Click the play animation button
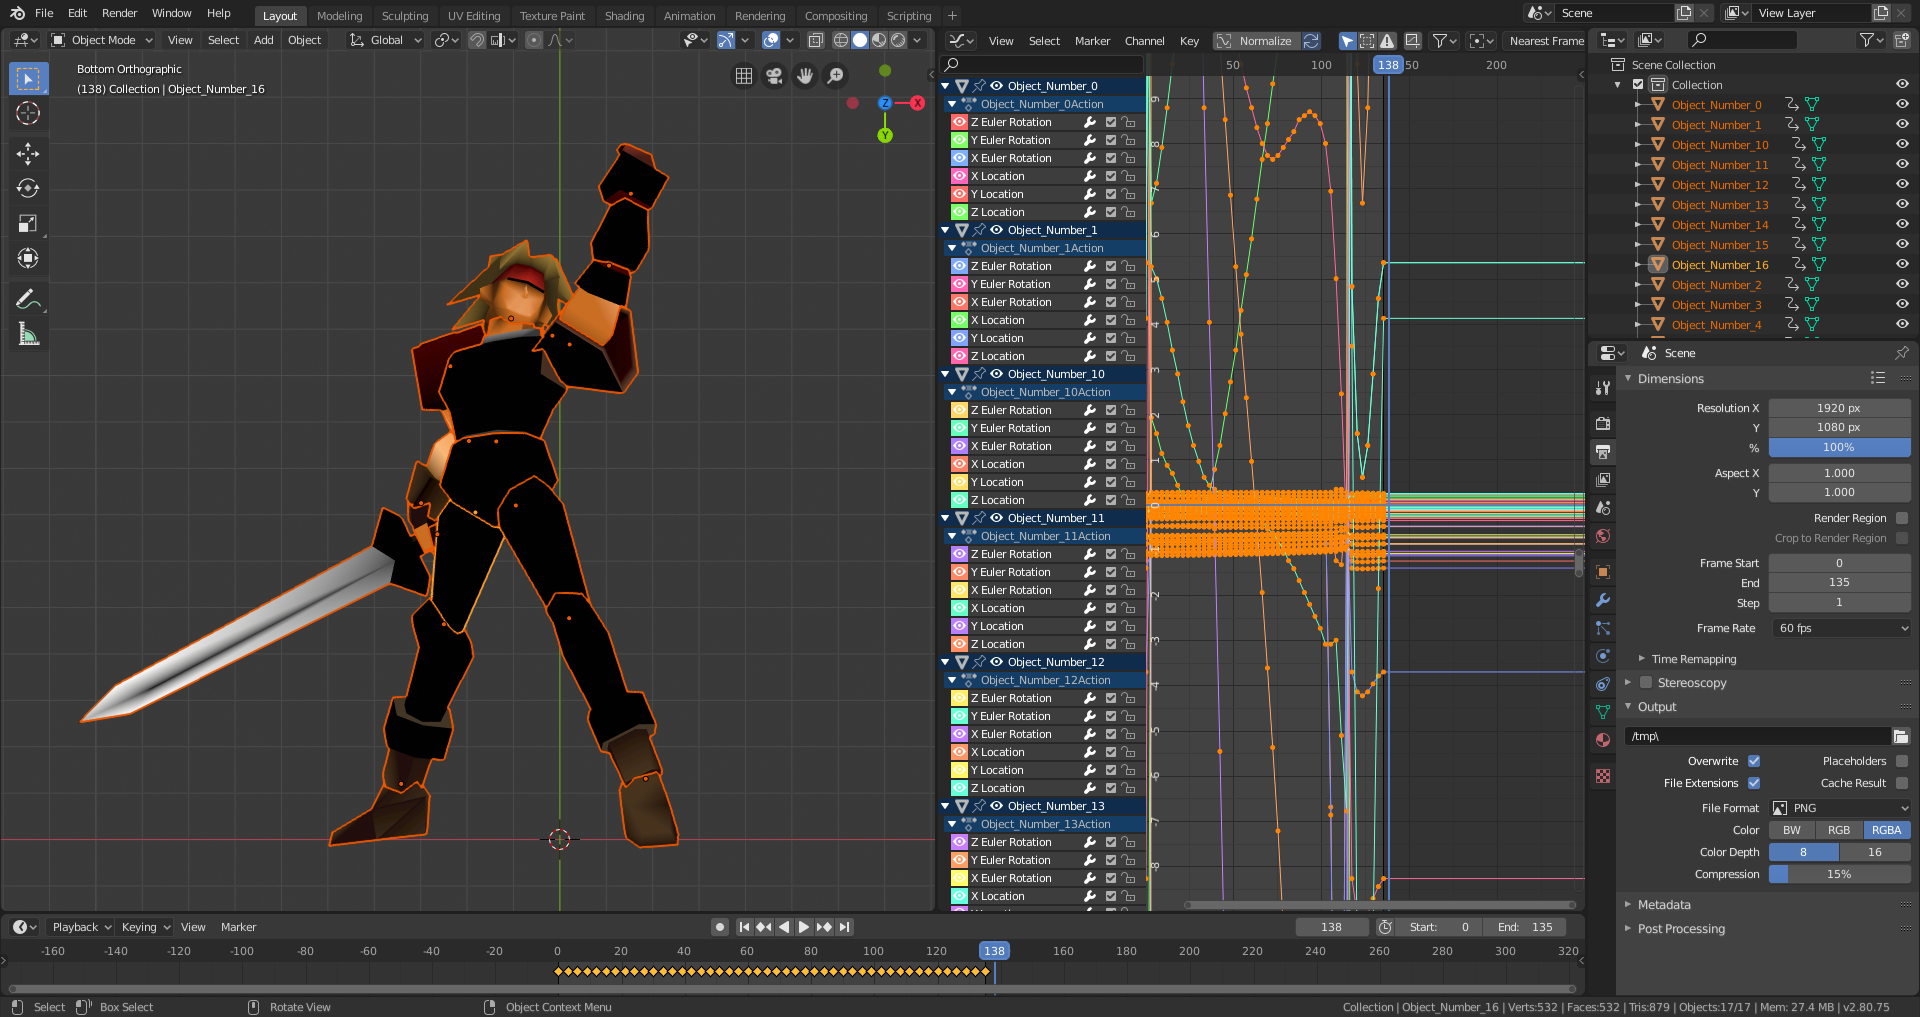Viewport: 1920px width, 1017px height. coord(803,927)
